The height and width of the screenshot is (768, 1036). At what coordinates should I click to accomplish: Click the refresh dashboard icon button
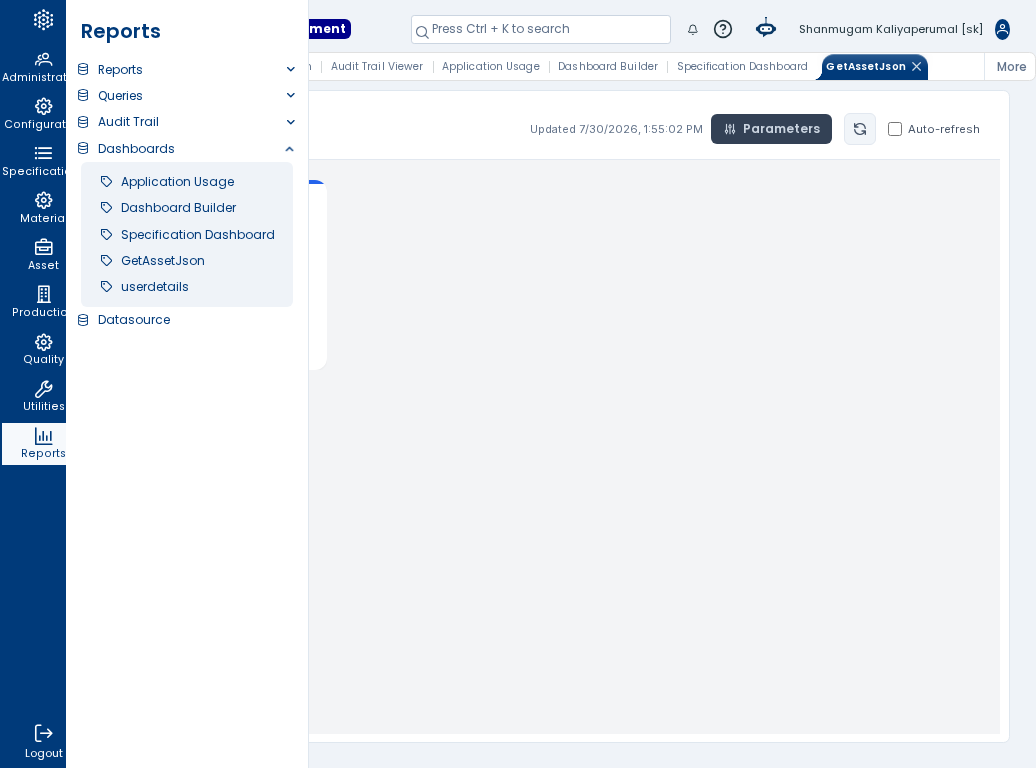[860, 129]
